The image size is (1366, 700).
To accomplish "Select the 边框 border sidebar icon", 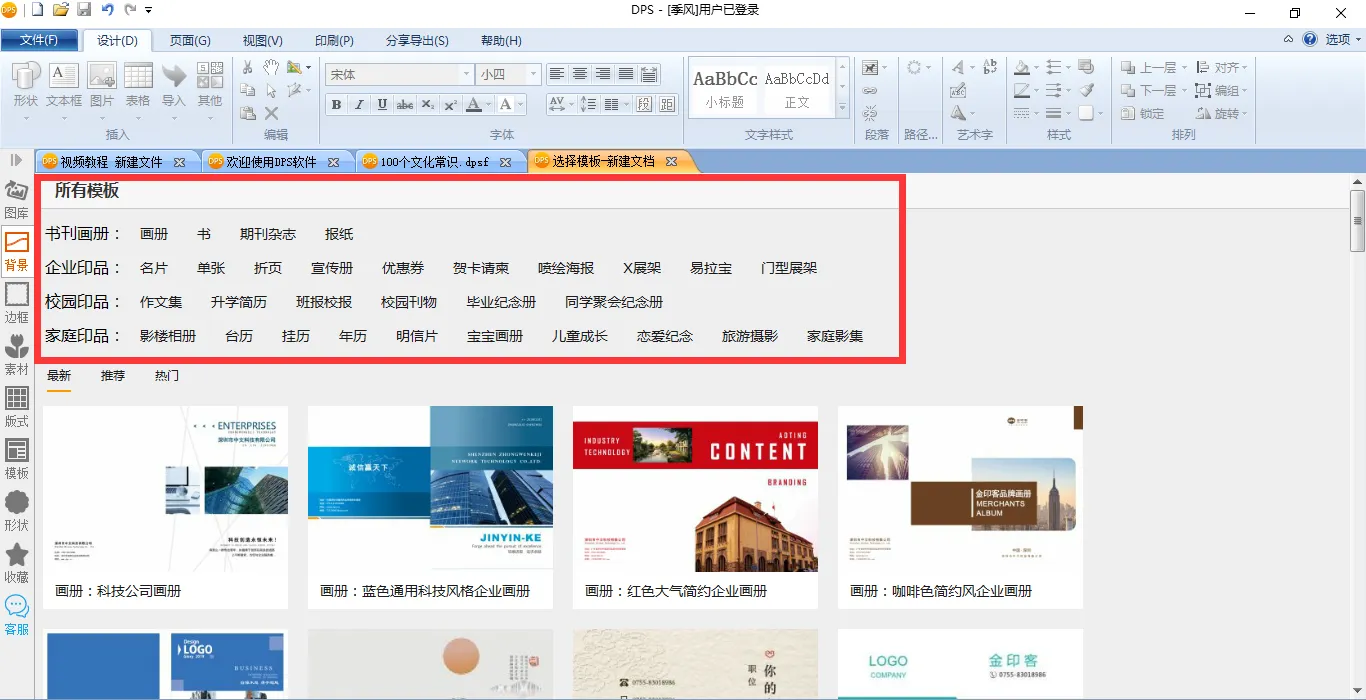I will coord(16,303).
